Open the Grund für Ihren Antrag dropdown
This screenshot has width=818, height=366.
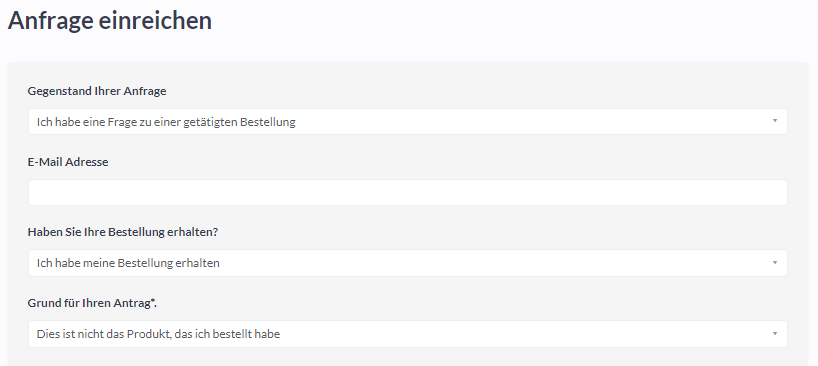(x=407, y=334)
